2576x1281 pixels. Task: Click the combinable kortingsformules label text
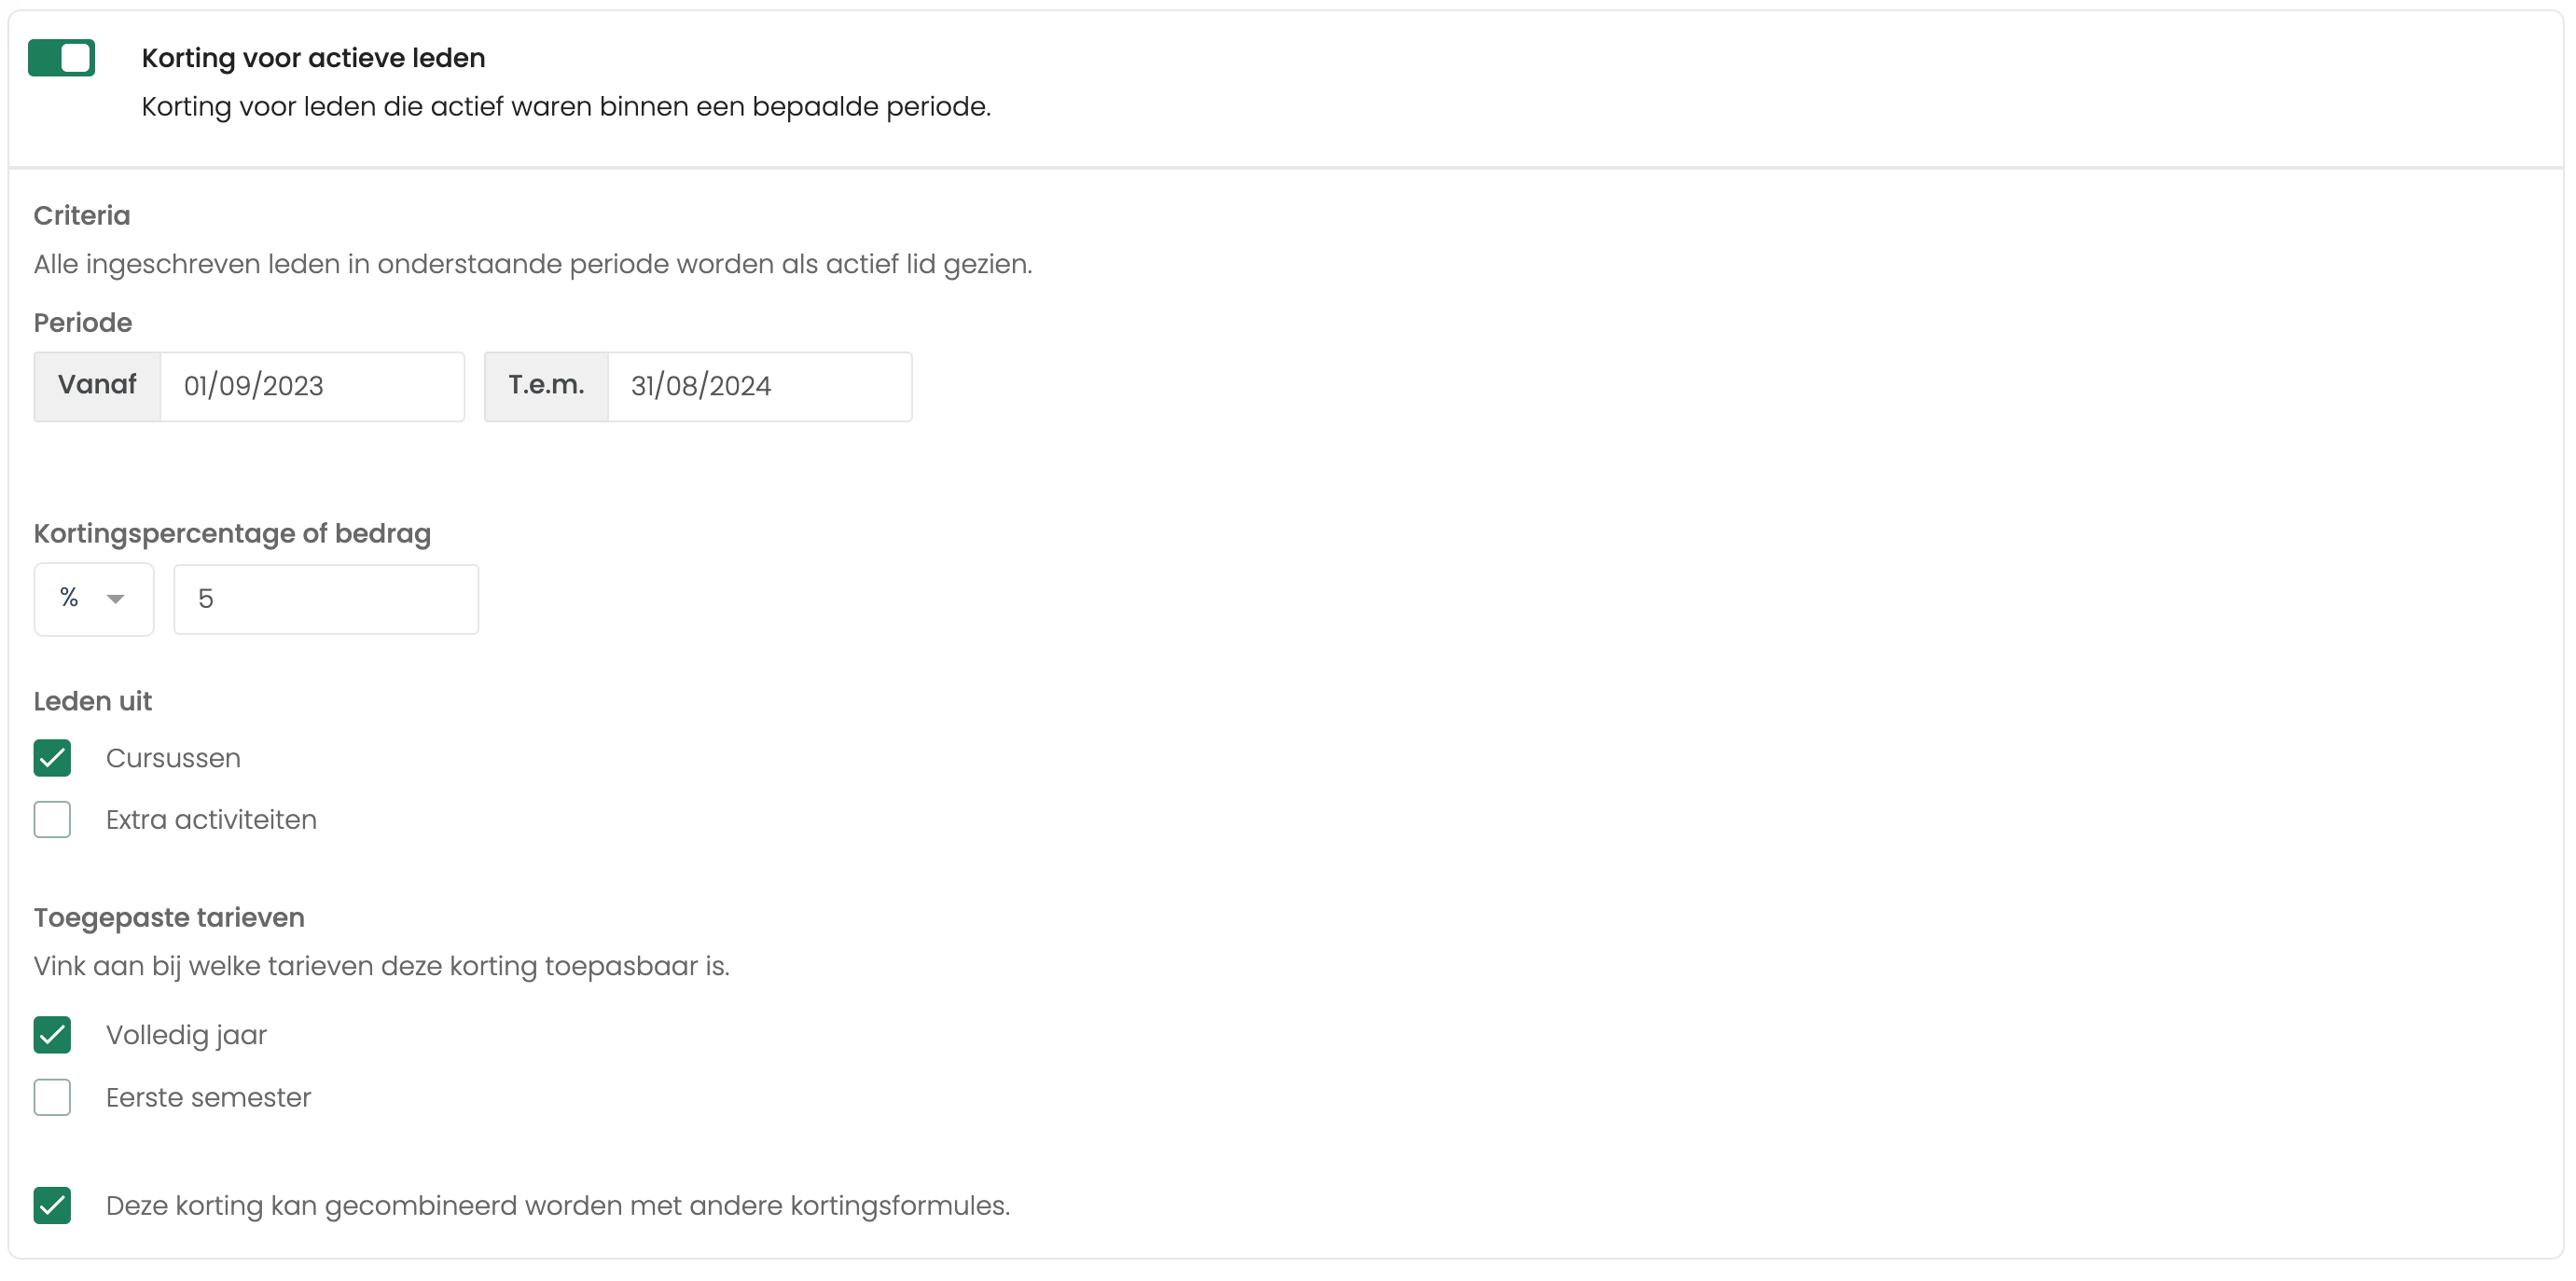[x=558, y=1206]
